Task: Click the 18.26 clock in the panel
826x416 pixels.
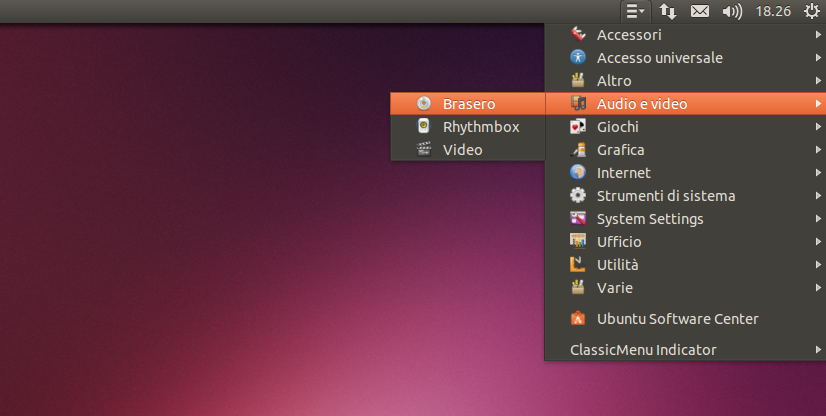Action: (773, 11)
